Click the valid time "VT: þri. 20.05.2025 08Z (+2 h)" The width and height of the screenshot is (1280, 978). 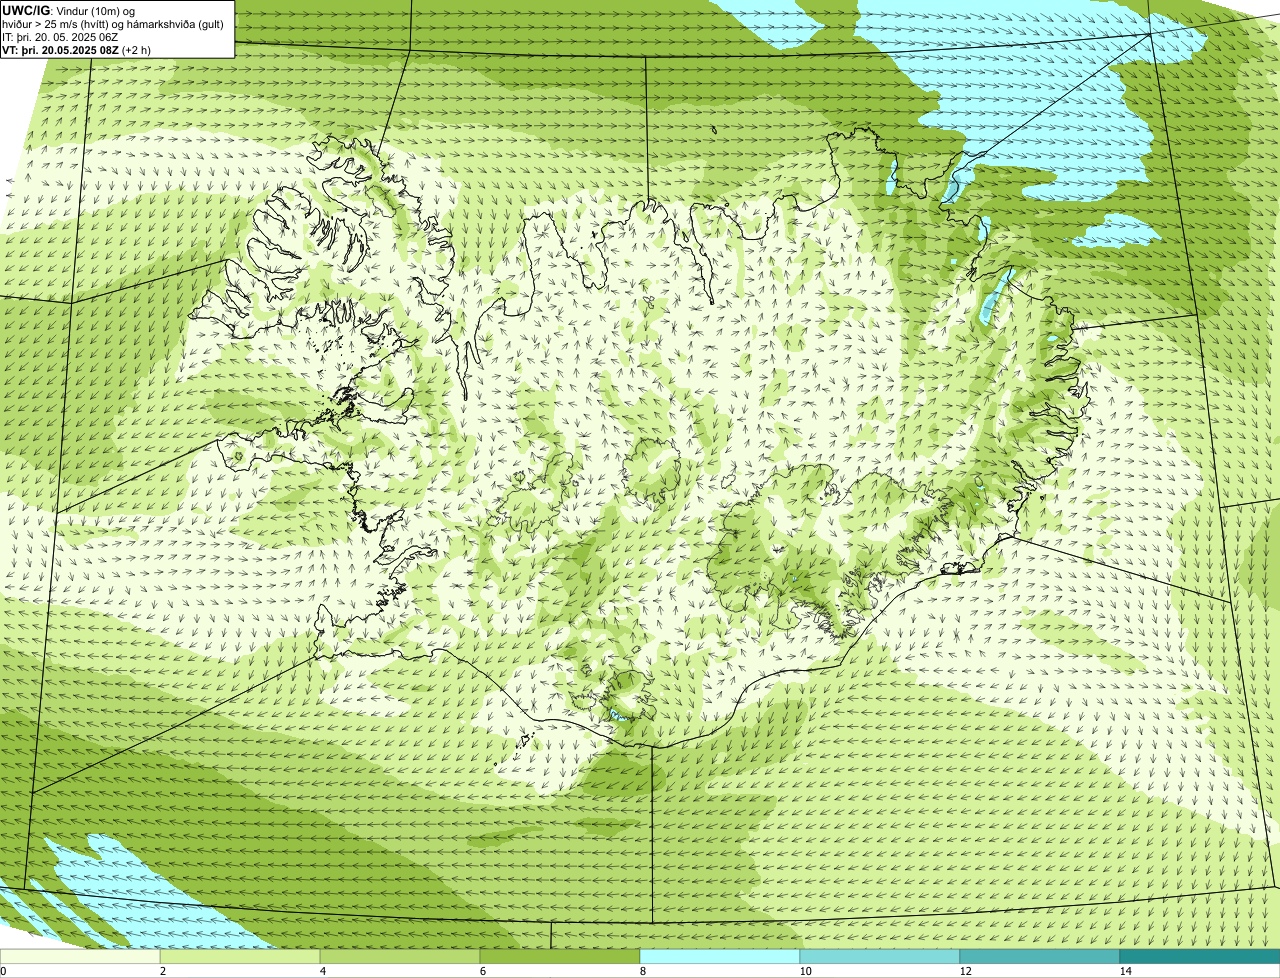tap(77, 49)
